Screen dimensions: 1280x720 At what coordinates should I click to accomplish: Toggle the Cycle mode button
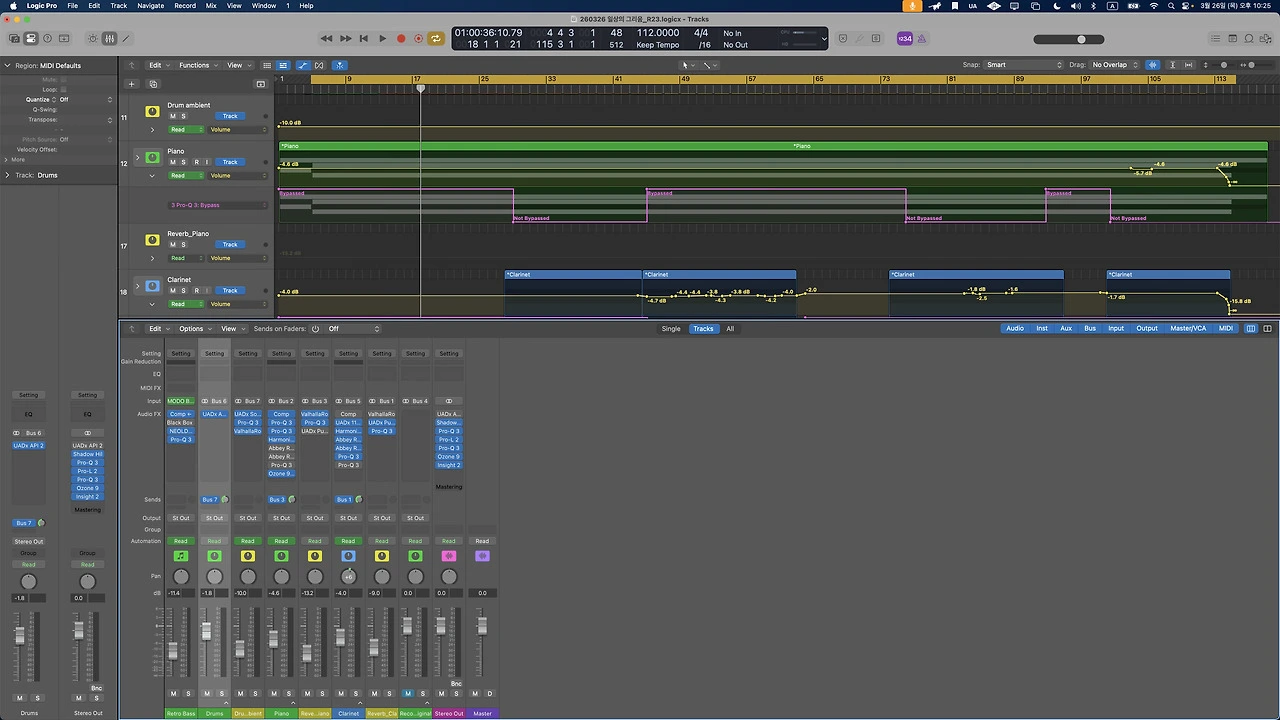tap(436, 39)
